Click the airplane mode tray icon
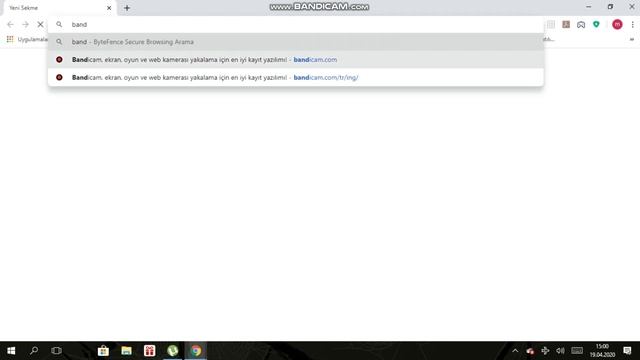This screenshot has width=640, height=360. click(545, 351)
